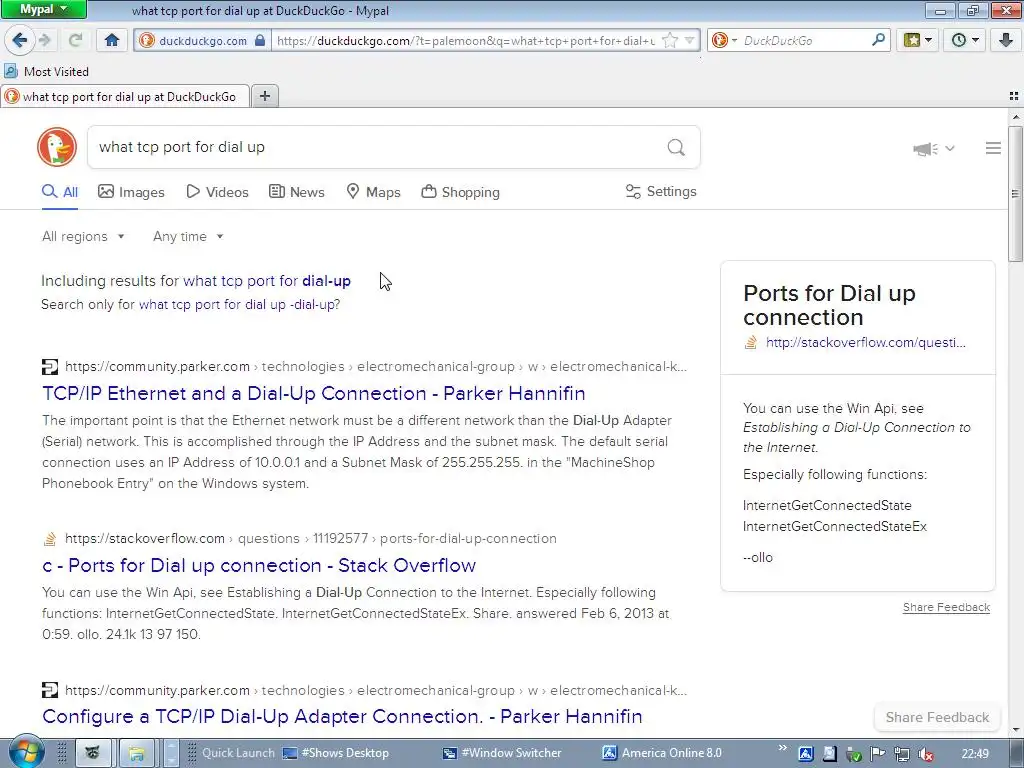Open the History clock button

point(965,40)
